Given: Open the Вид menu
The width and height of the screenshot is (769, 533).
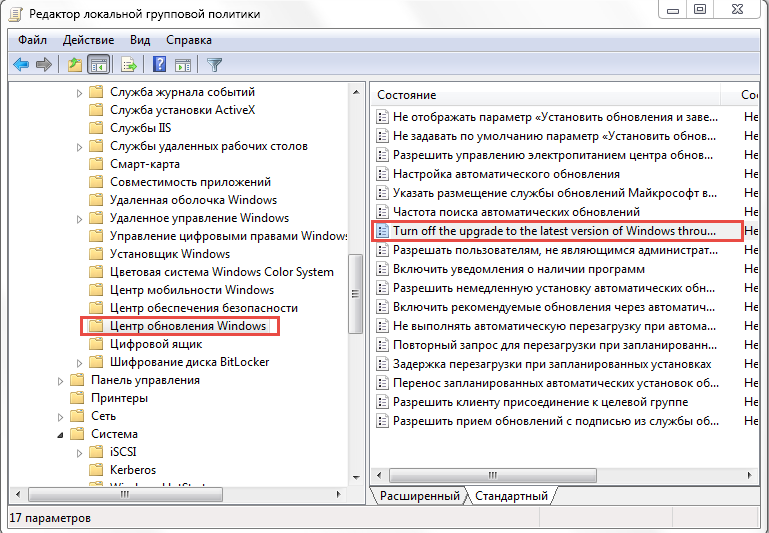Looking at the screenshot, I should coord(140,40).
